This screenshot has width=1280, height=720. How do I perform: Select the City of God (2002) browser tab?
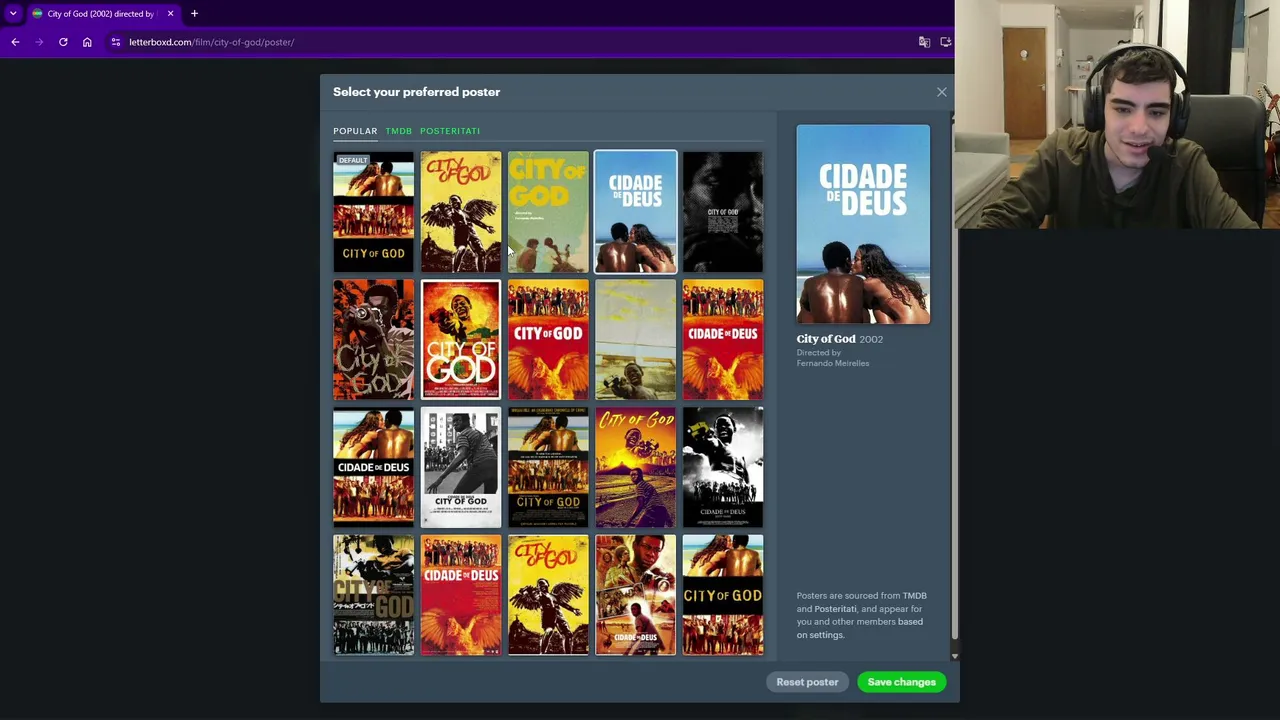point(102,14)
